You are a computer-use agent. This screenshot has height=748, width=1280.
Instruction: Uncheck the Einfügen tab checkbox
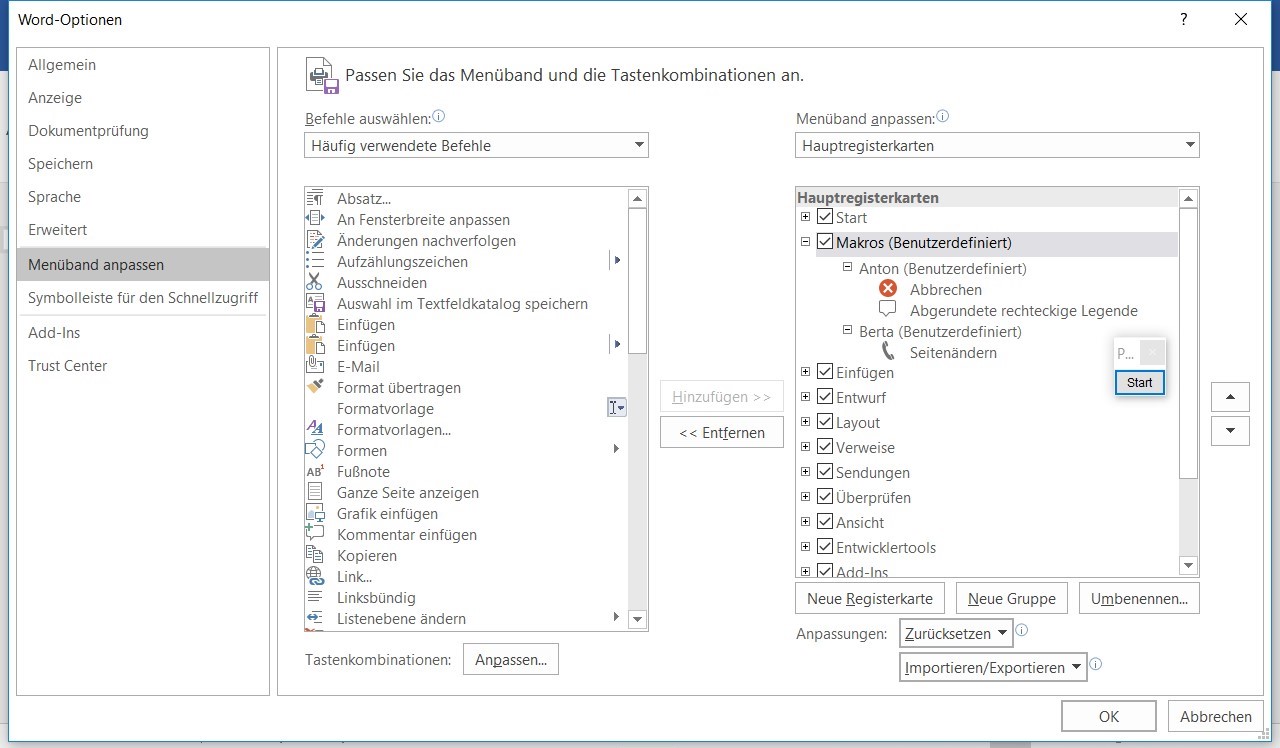pos(825,372)
